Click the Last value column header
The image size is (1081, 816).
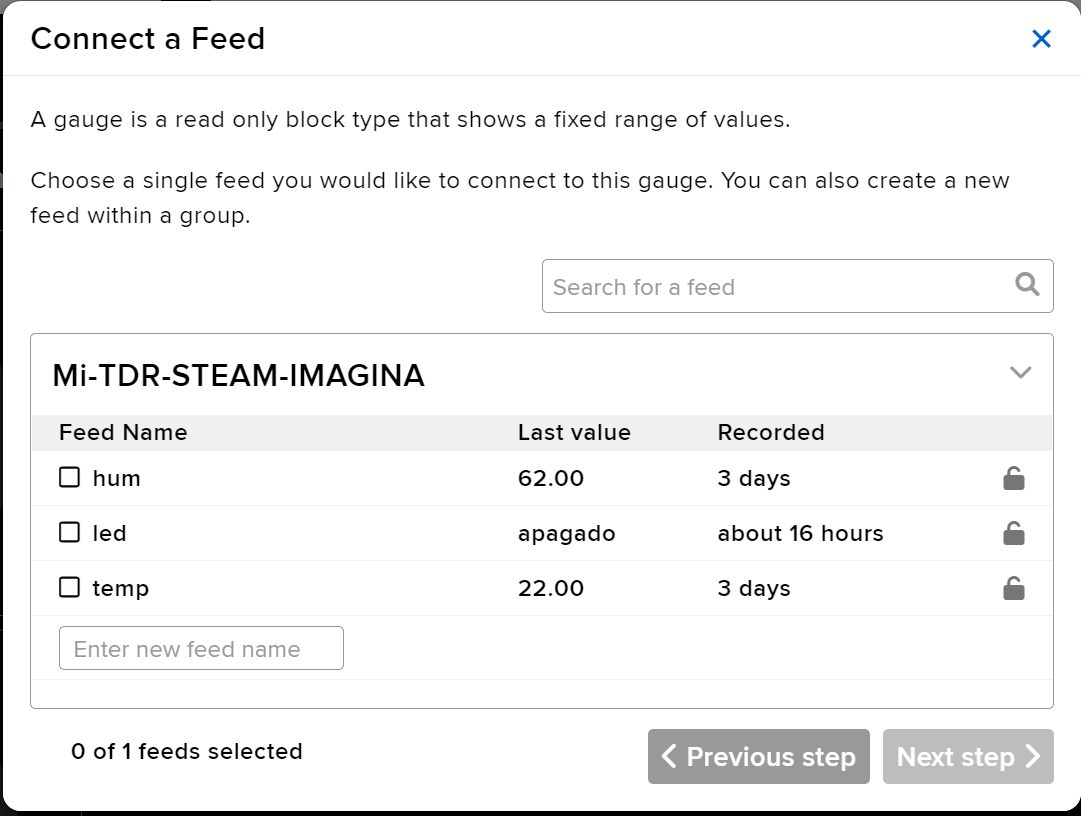click(574, 432)
